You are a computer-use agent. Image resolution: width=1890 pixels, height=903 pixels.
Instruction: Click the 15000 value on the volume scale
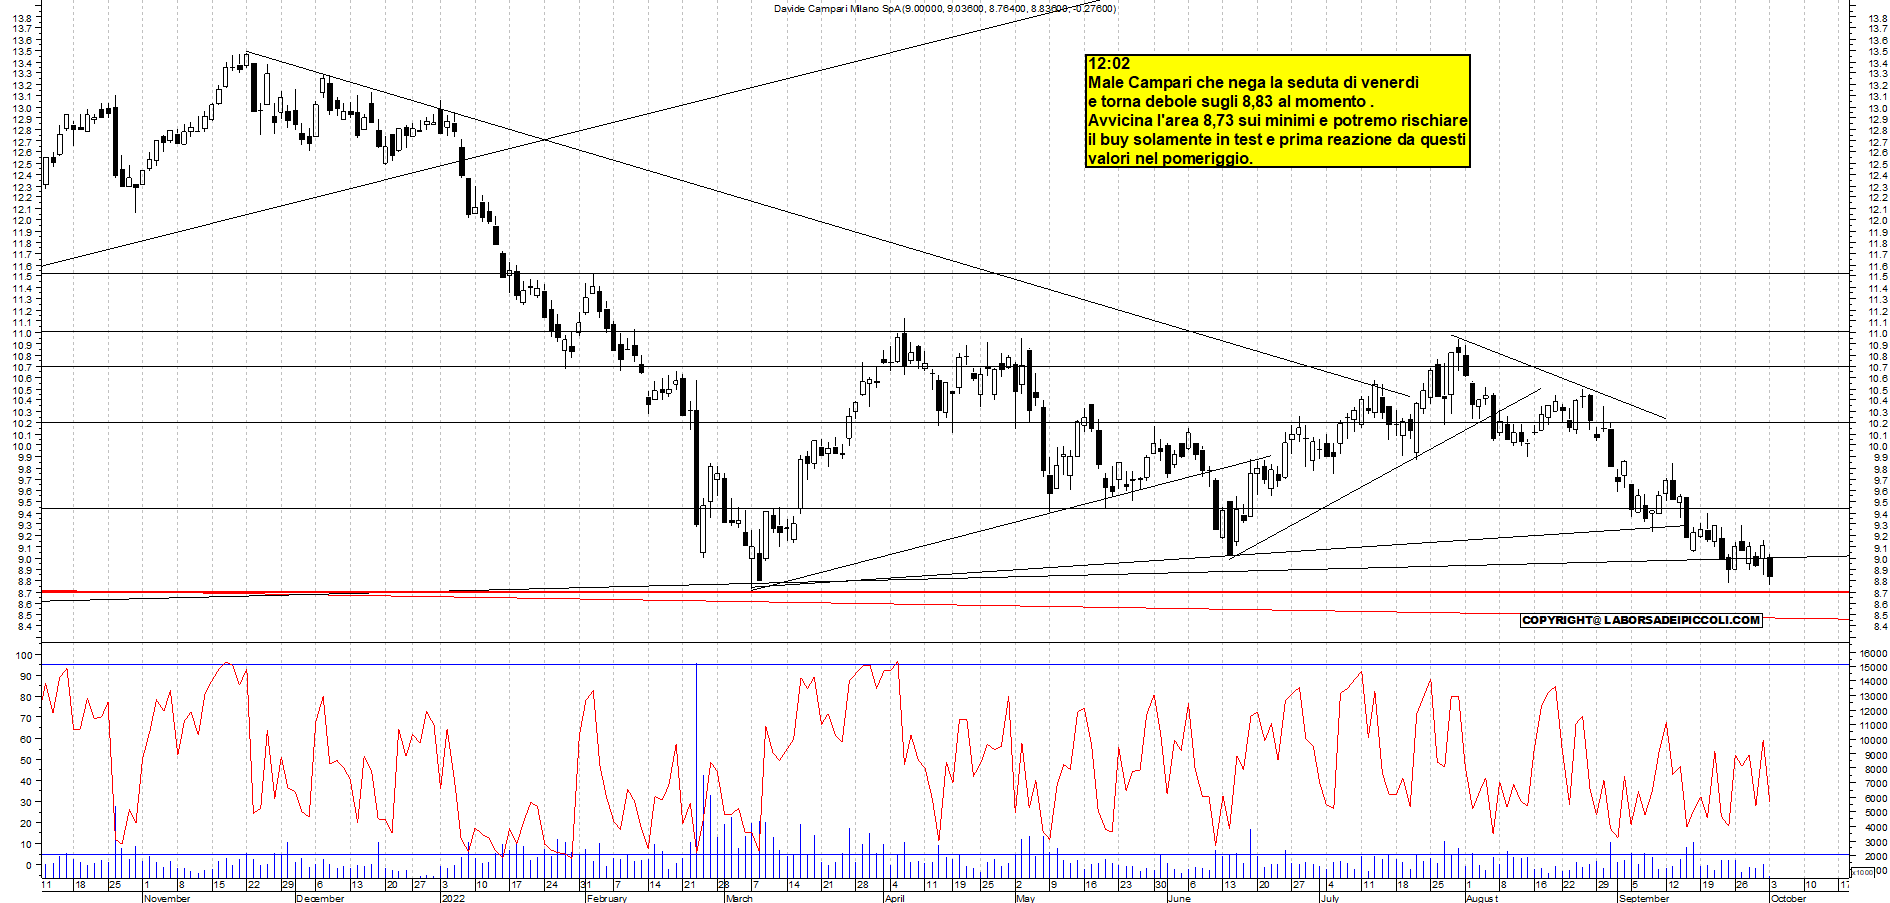tap(1872, 667)
